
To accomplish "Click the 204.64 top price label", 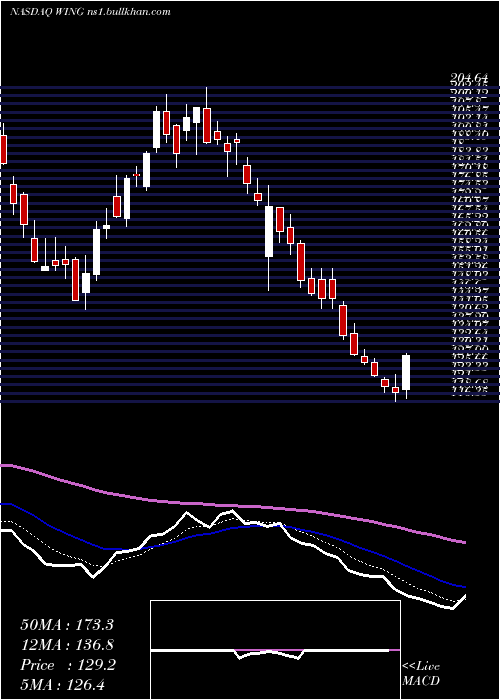I will click(468, 78).
